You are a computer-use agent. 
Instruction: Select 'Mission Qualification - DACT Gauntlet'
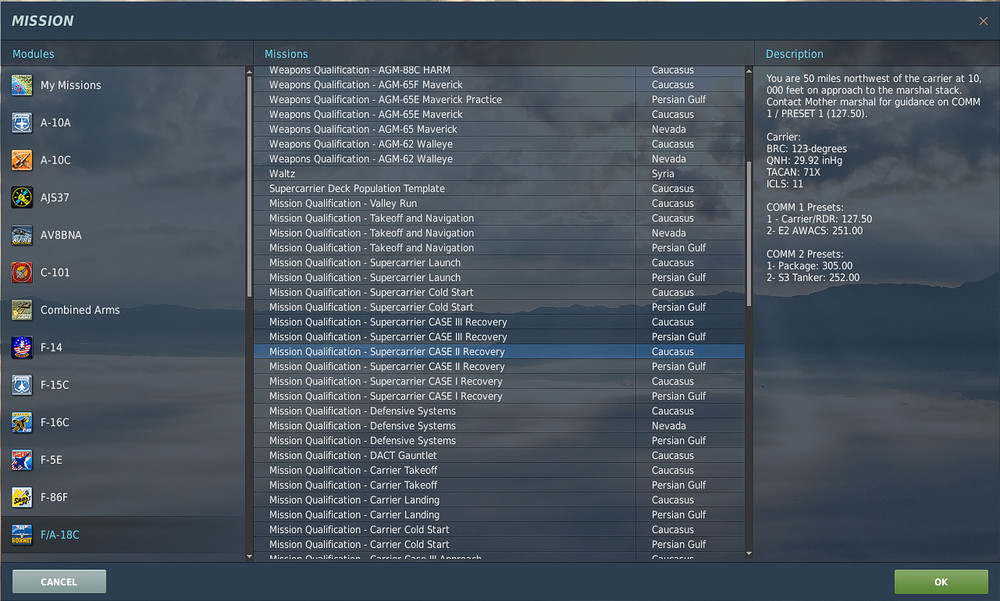(x=499, y=456)
